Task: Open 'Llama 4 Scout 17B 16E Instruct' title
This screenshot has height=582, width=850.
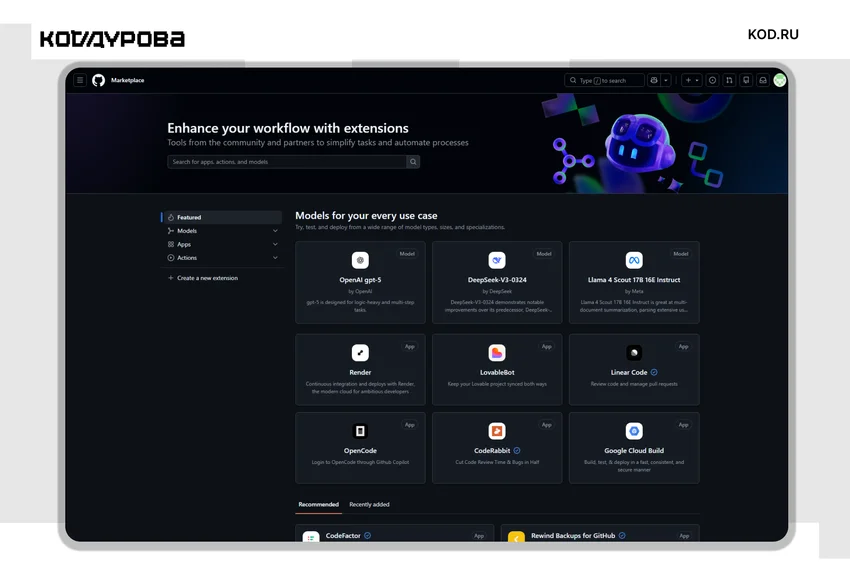Action: (x=634, y=280)
